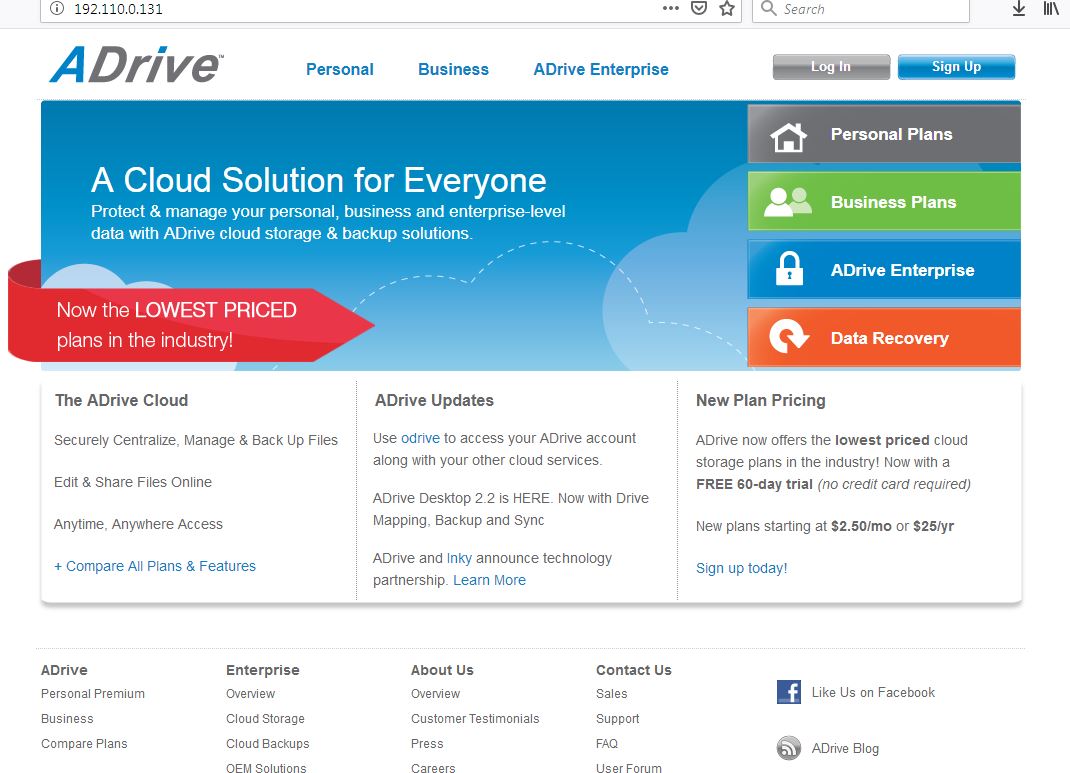Click the magnifier icon in search box
The height and width of the screenshot is (773, 1070).
coord(768,9)
